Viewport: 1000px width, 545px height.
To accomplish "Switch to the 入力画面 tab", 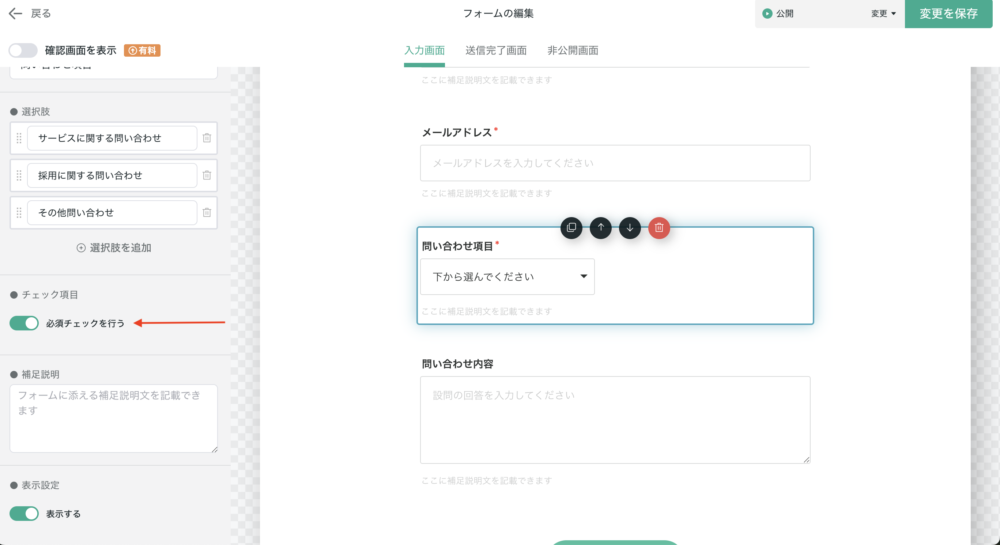I will coord(424,50).
